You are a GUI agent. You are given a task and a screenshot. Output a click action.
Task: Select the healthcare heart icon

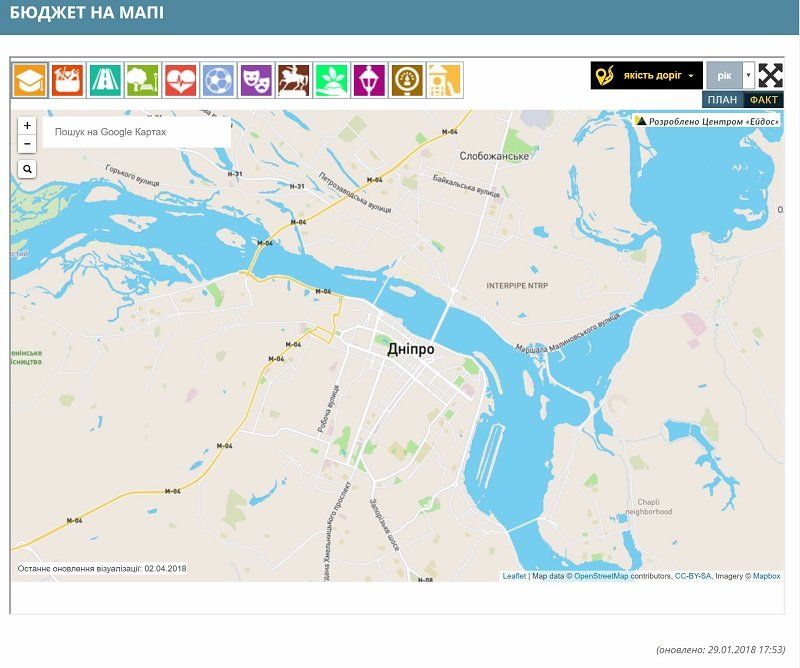tap(181, 80)
